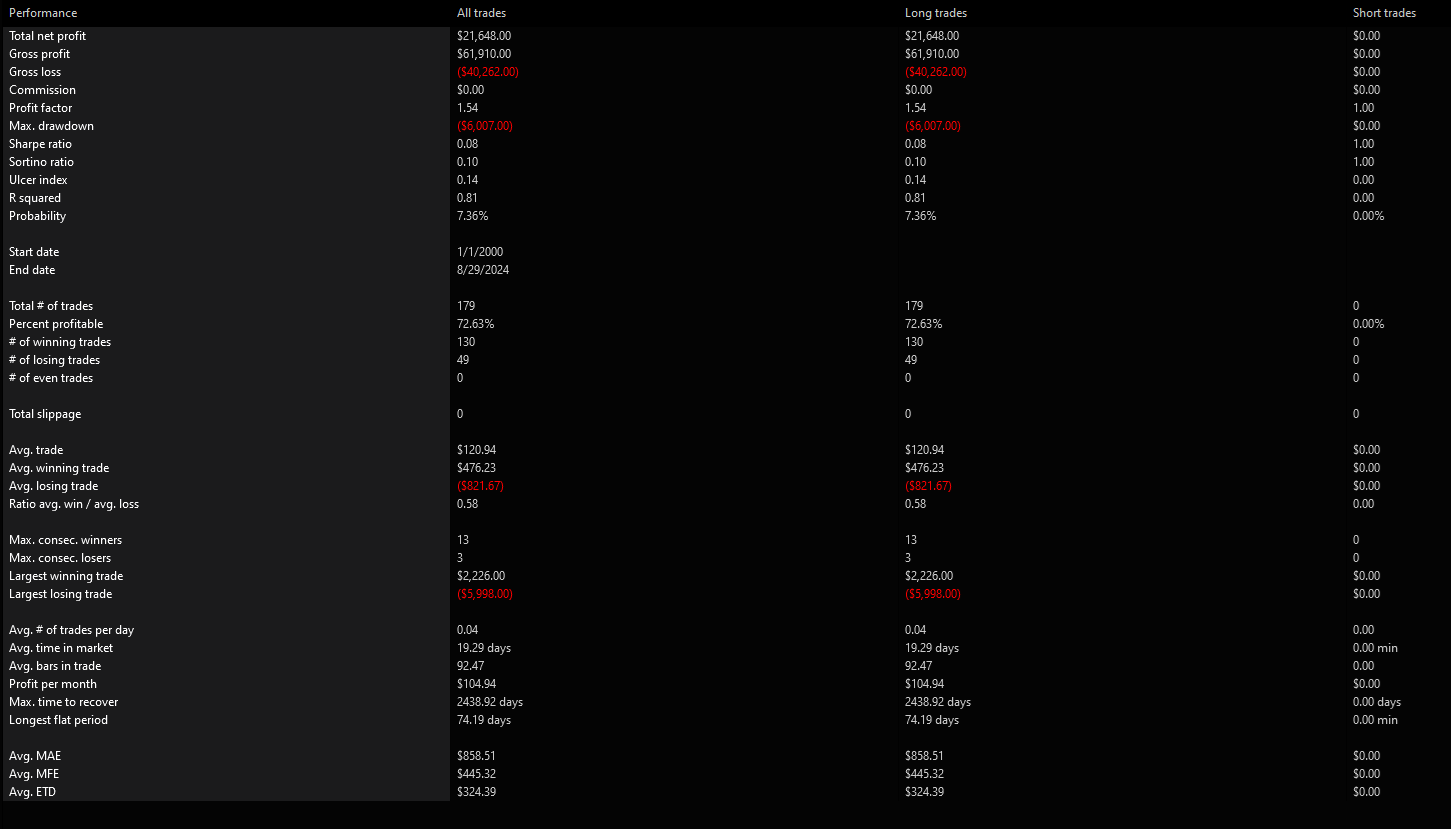Click All trades winning count 130
Screen dimensions: 1451x829
(x=466, y=342)
